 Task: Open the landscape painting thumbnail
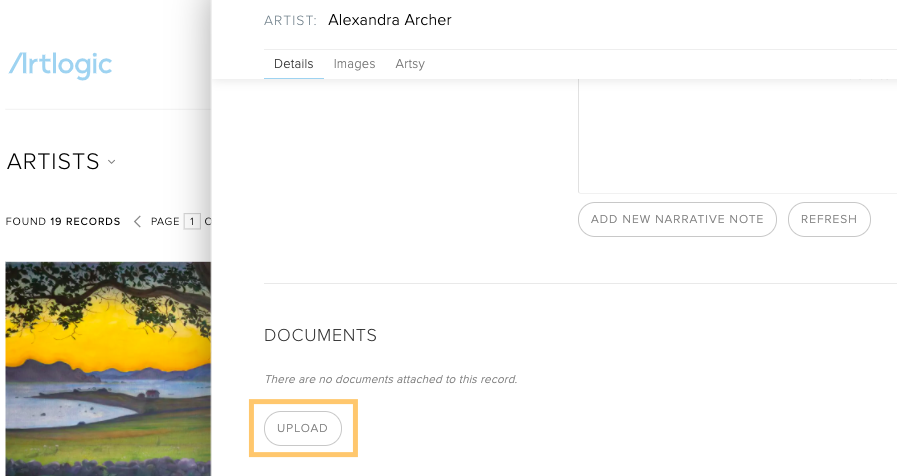click(108, 369)
